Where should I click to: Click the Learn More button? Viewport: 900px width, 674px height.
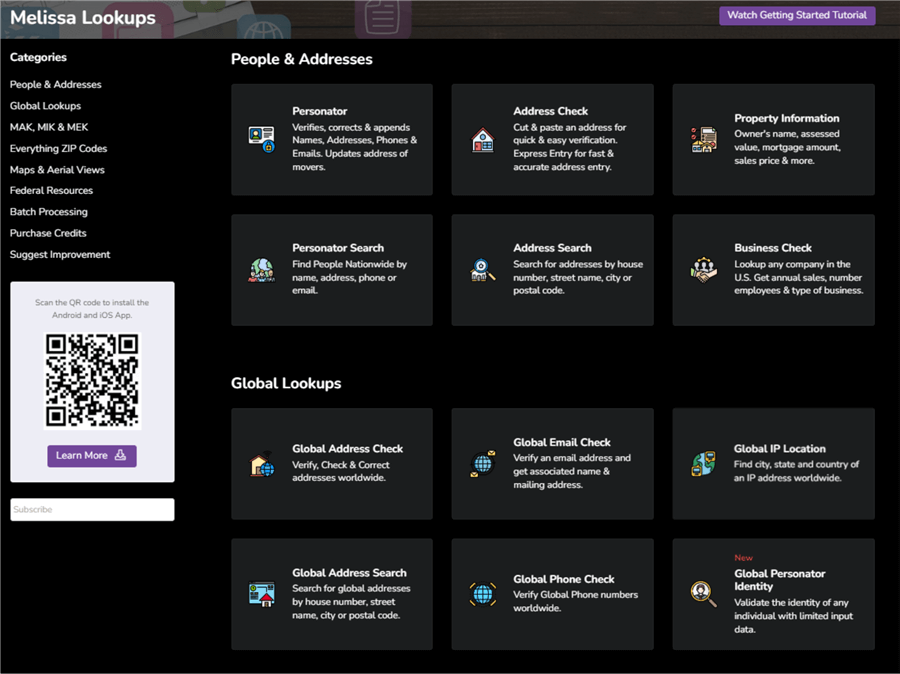[92, 455]
